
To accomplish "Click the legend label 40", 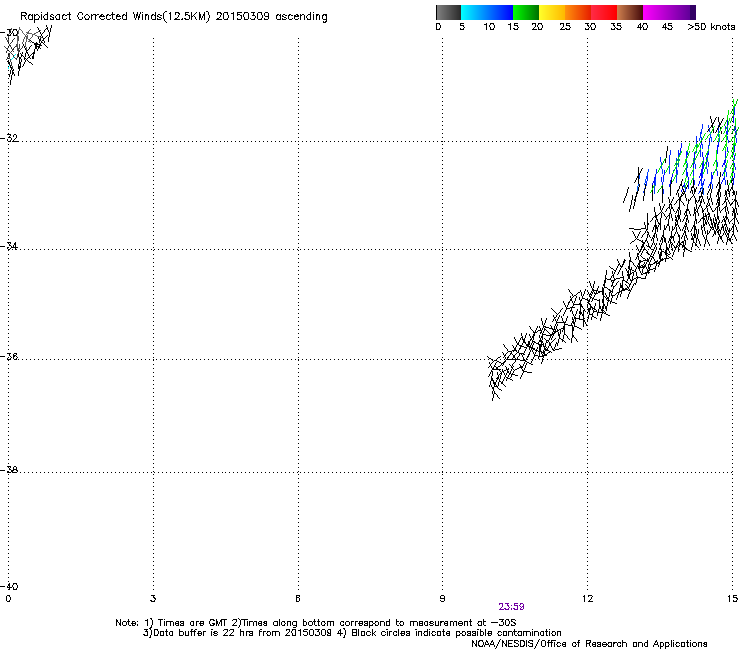I will 642,27.
